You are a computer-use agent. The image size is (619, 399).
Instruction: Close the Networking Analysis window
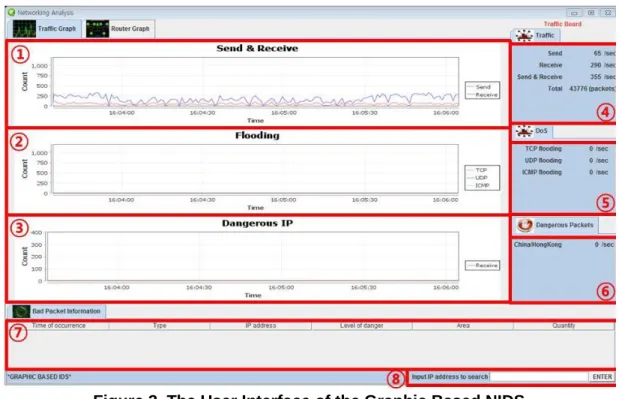[608, 13]
